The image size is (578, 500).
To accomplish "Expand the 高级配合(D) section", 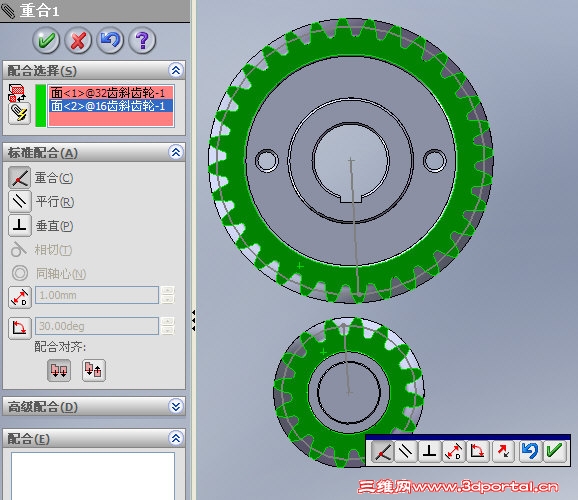I will tap(176, 406).
